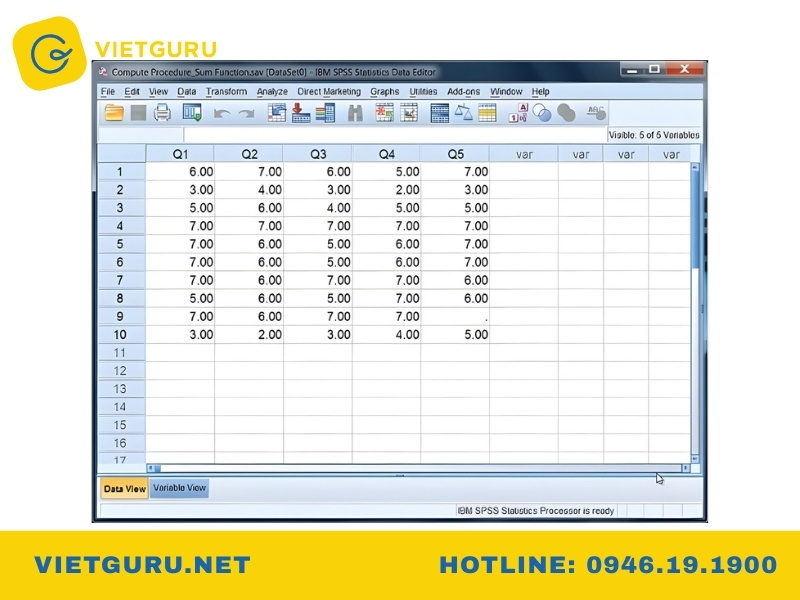
Task: Select empty row header 11
Action: point(121,353)
